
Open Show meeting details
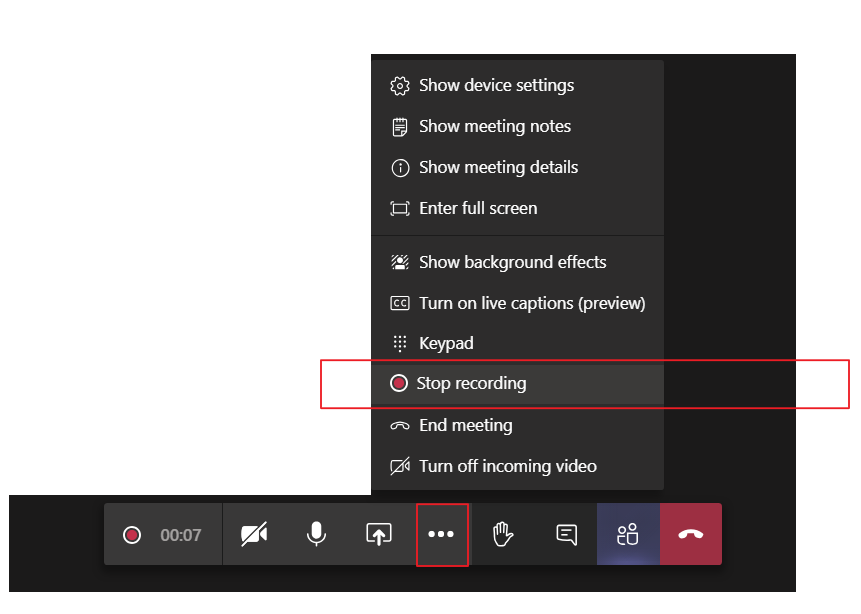[518, 168]
